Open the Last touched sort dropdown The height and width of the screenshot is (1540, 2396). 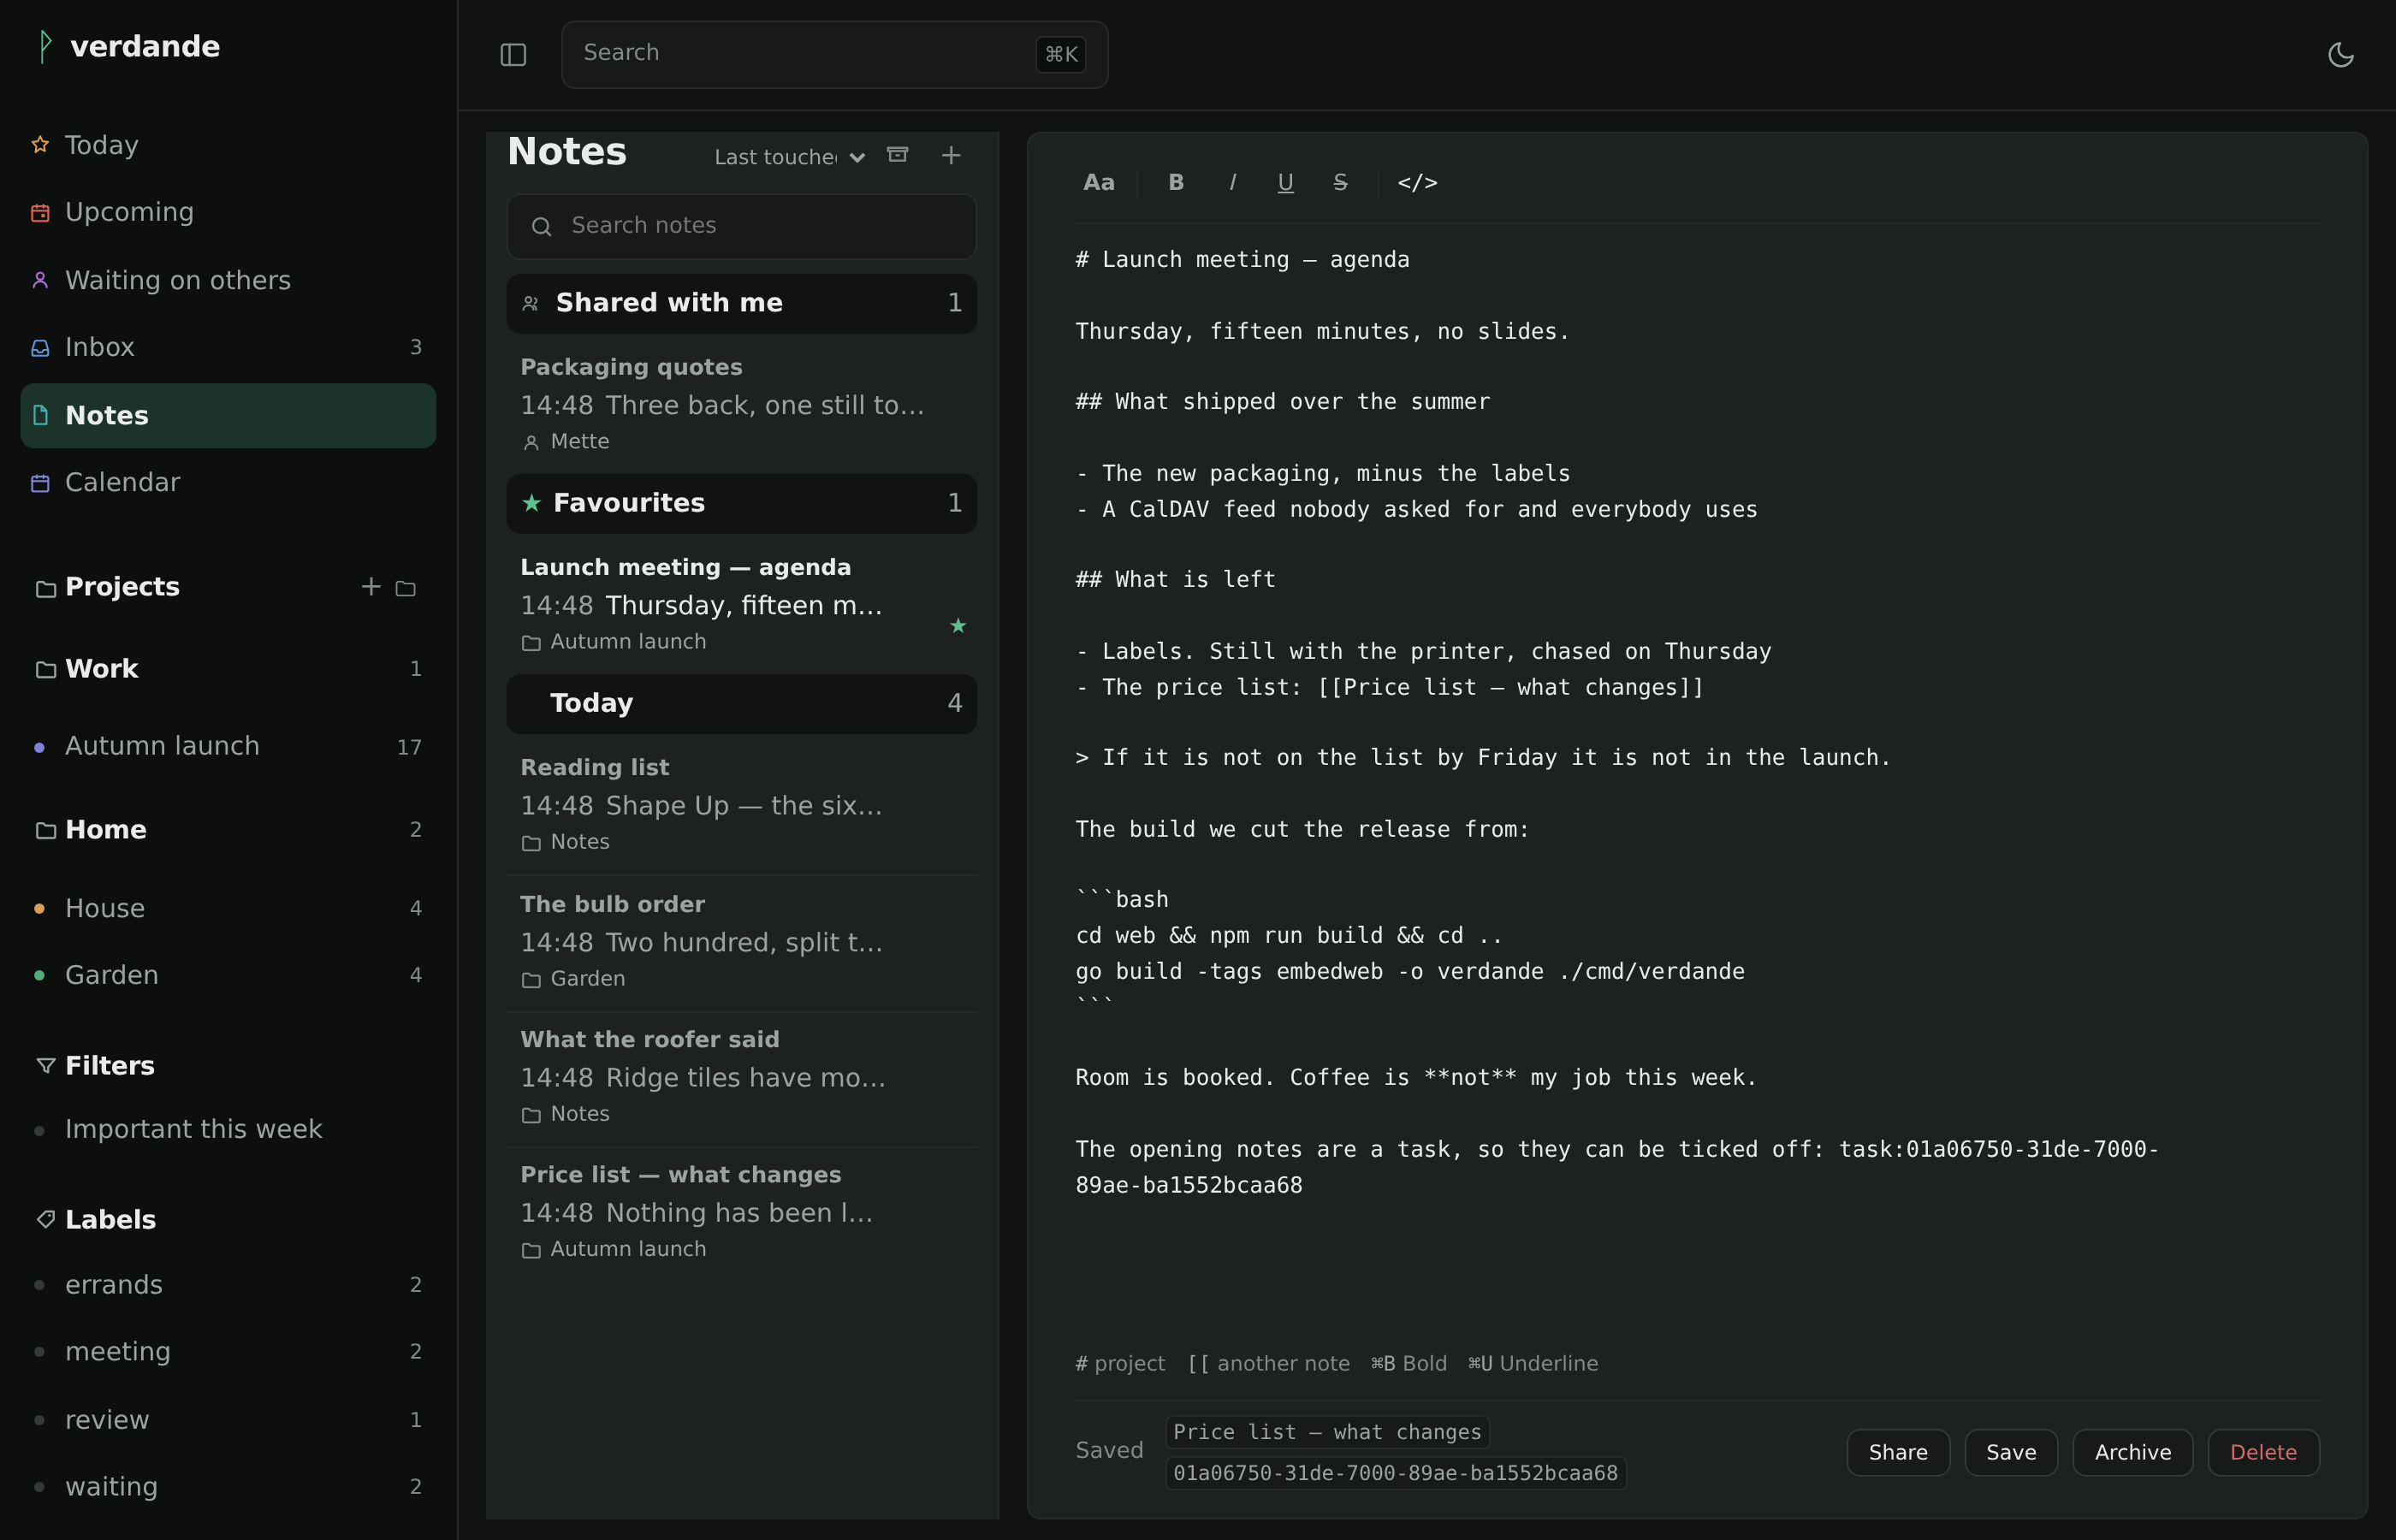788,157
